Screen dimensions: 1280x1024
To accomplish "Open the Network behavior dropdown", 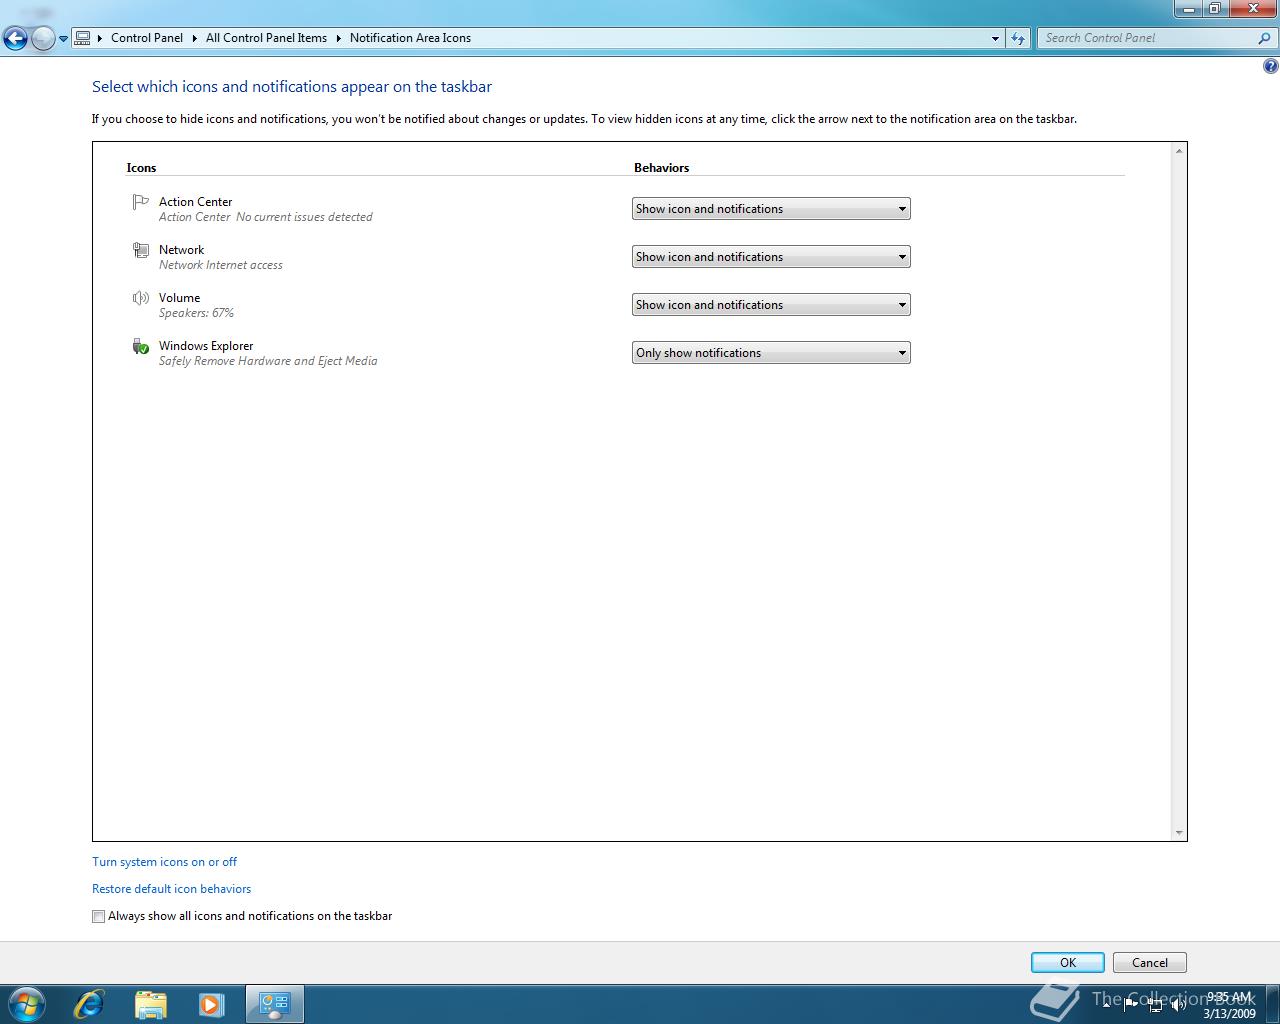I will point(771,257).
